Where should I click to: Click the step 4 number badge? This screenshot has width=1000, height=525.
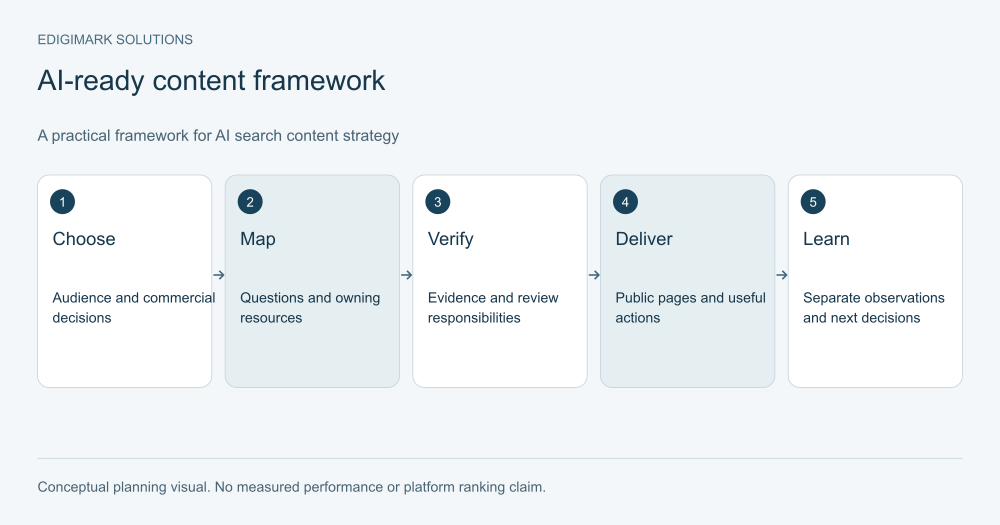pos(625,202)
